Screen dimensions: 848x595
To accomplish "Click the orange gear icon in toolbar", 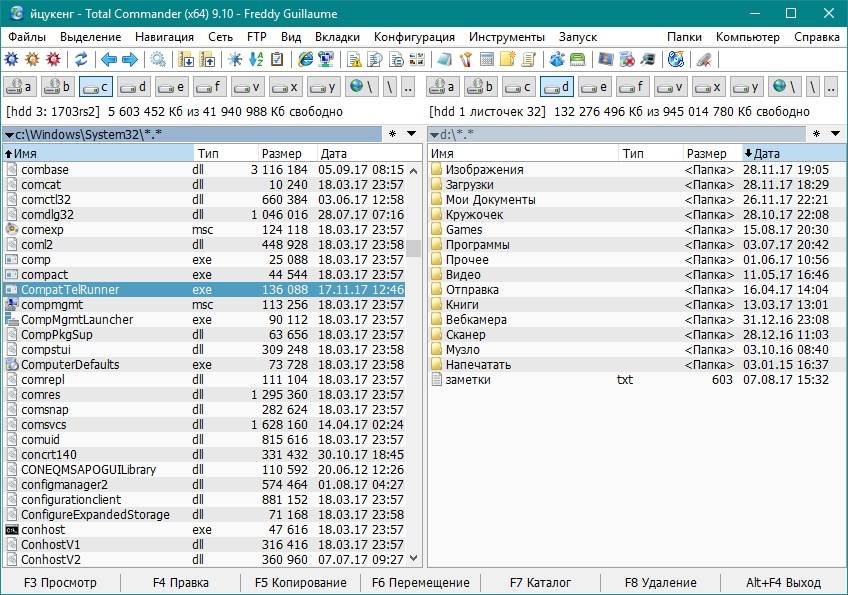I will point(32,59).
